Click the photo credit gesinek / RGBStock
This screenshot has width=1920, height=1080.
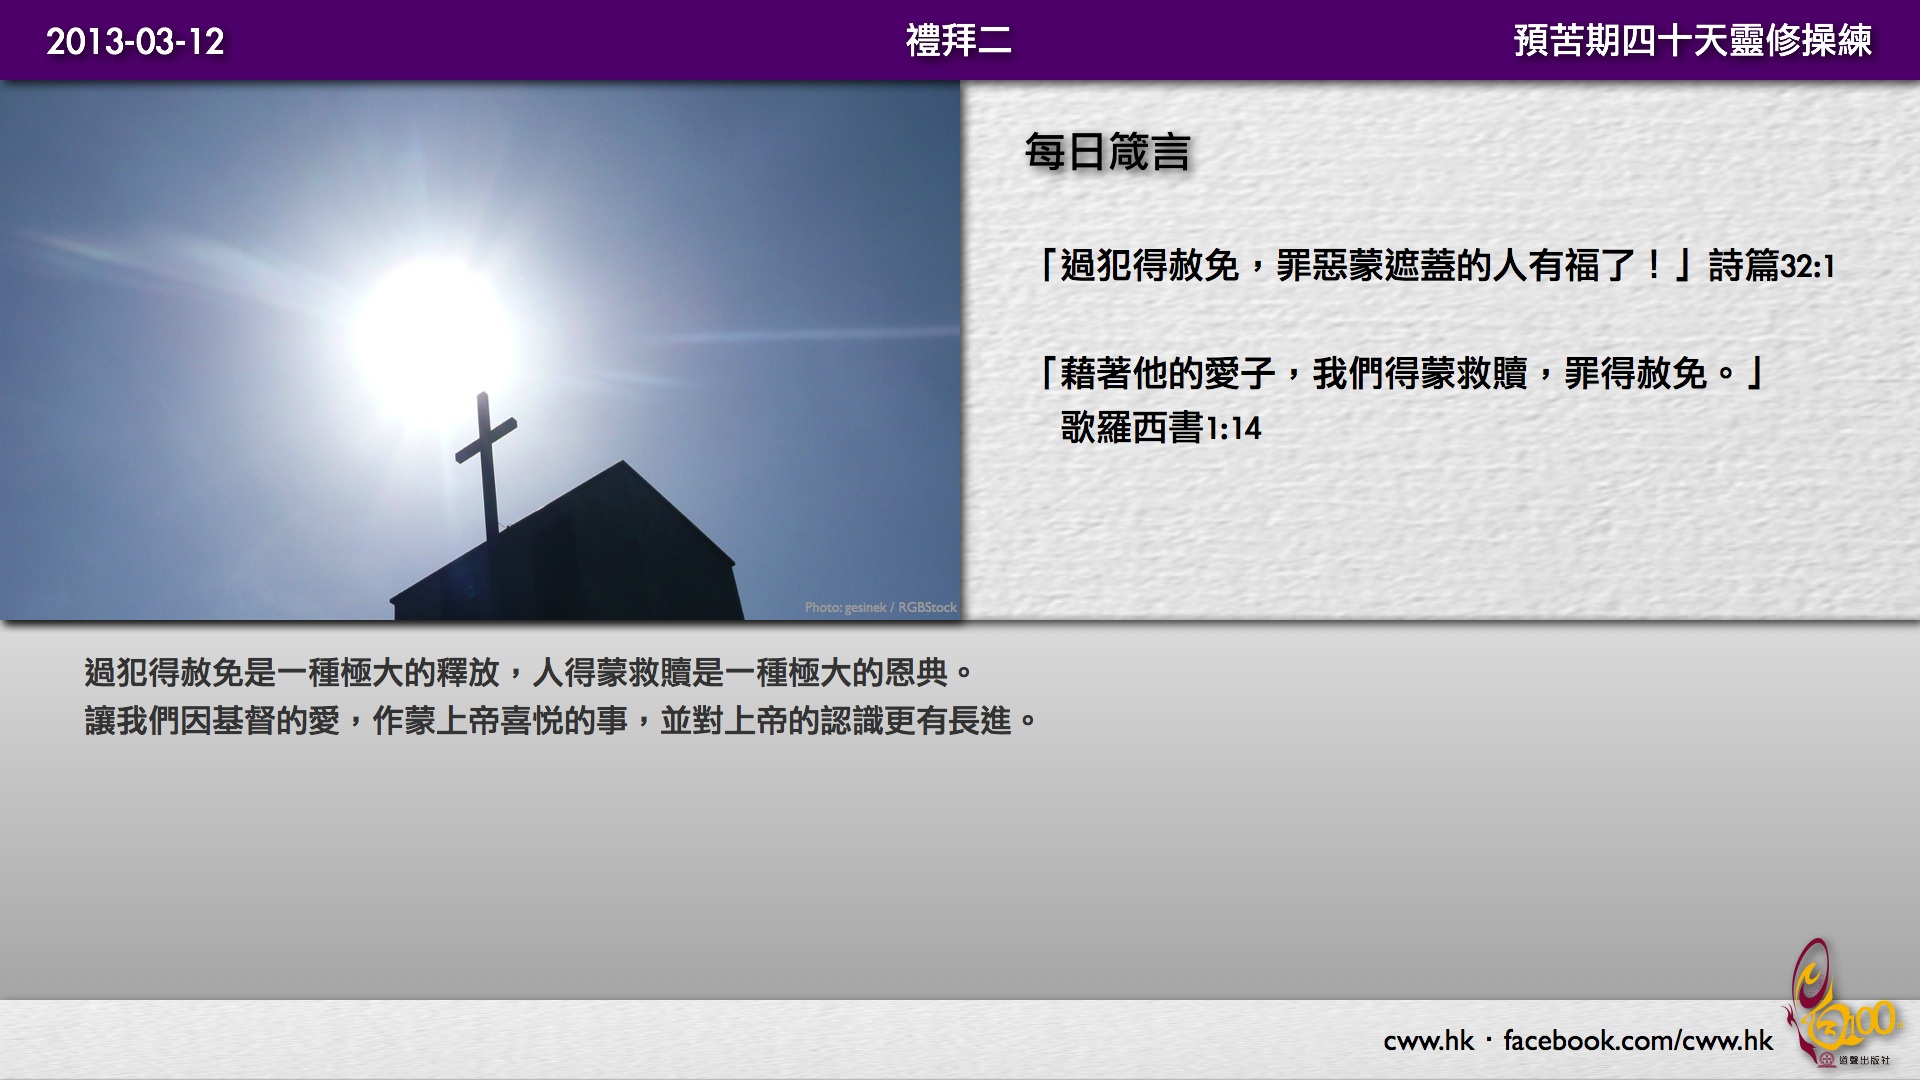880,607
